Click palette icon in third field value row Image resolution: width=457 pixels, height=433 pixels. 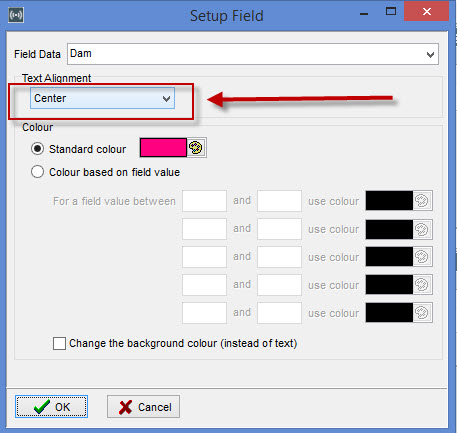pos(422,257)
